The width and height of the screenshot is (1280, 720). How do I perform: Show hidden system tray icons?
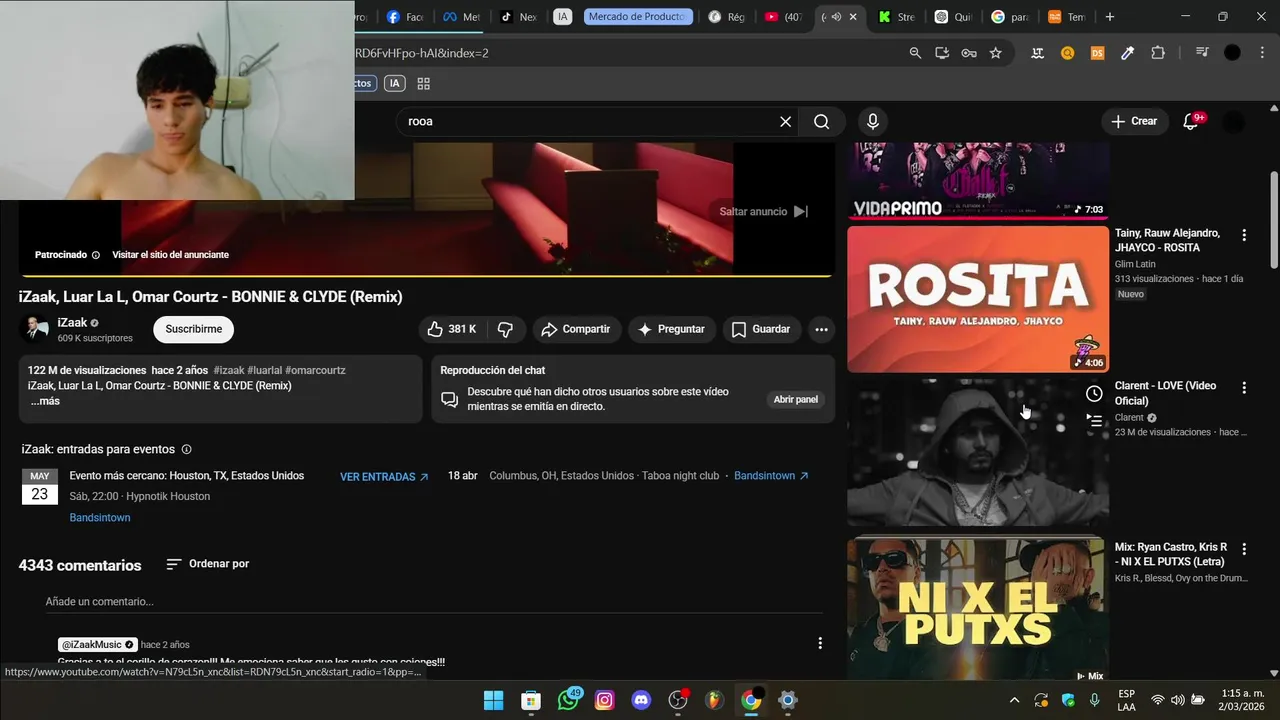tap(1014, 700)
